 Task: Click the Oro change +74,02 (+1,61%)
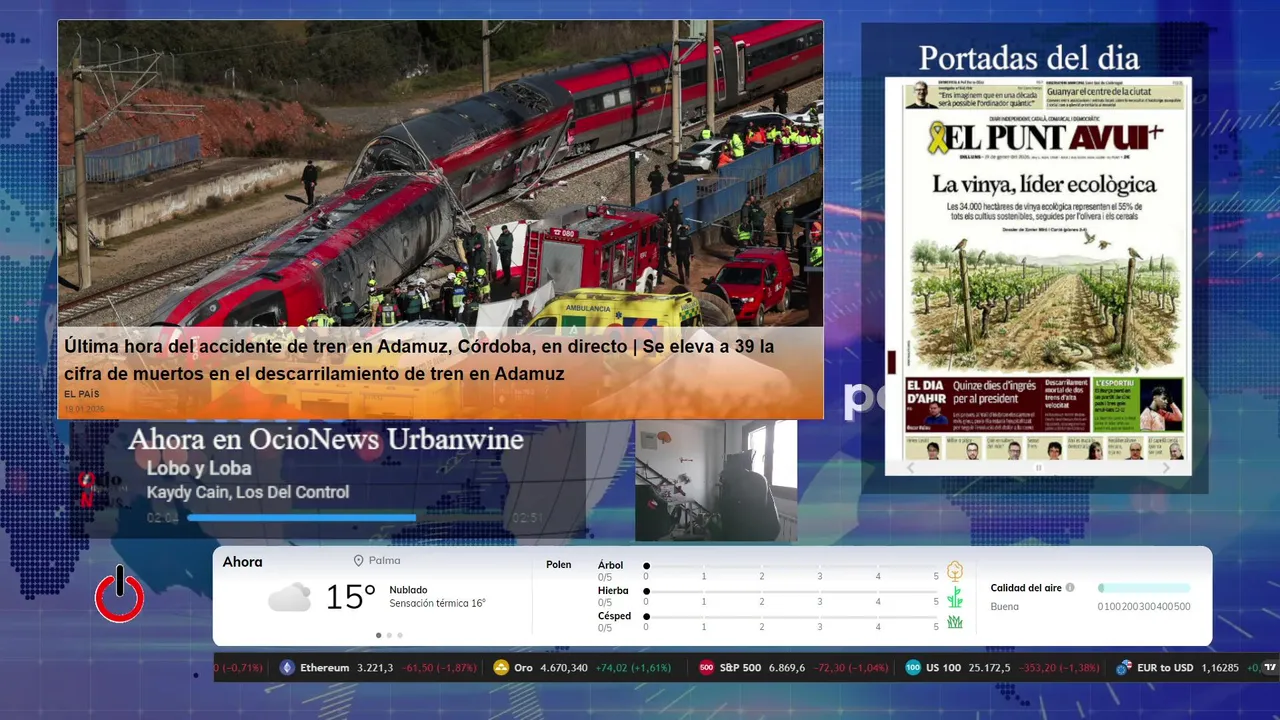tap(633, 668)
